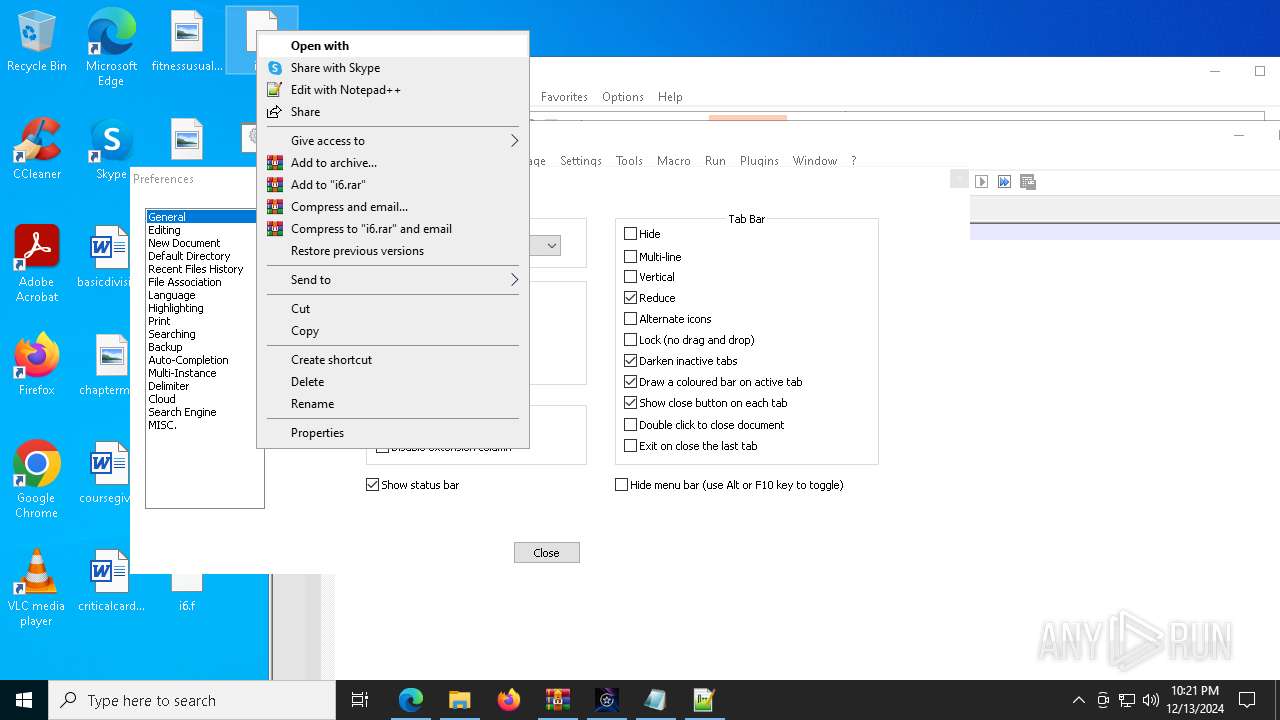Select the criticalcard Word document icon

tap(111, 581)
